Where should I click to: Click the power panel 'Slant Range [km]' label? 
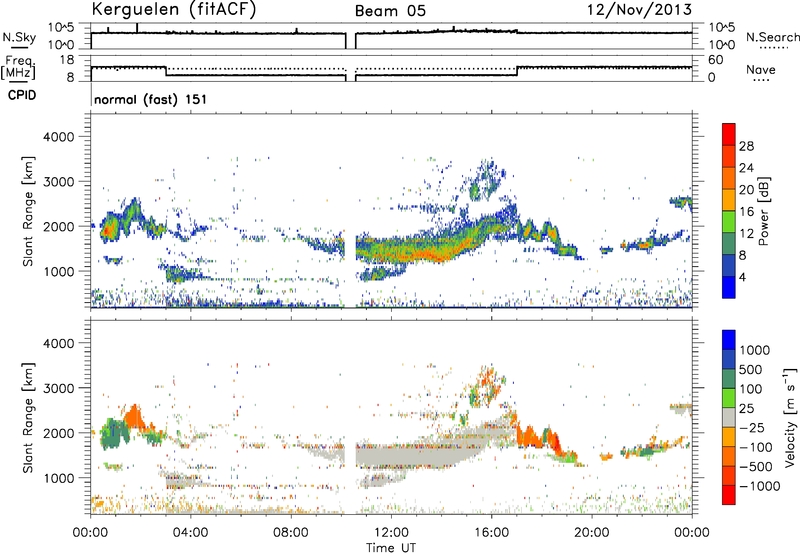coord(28,211)
